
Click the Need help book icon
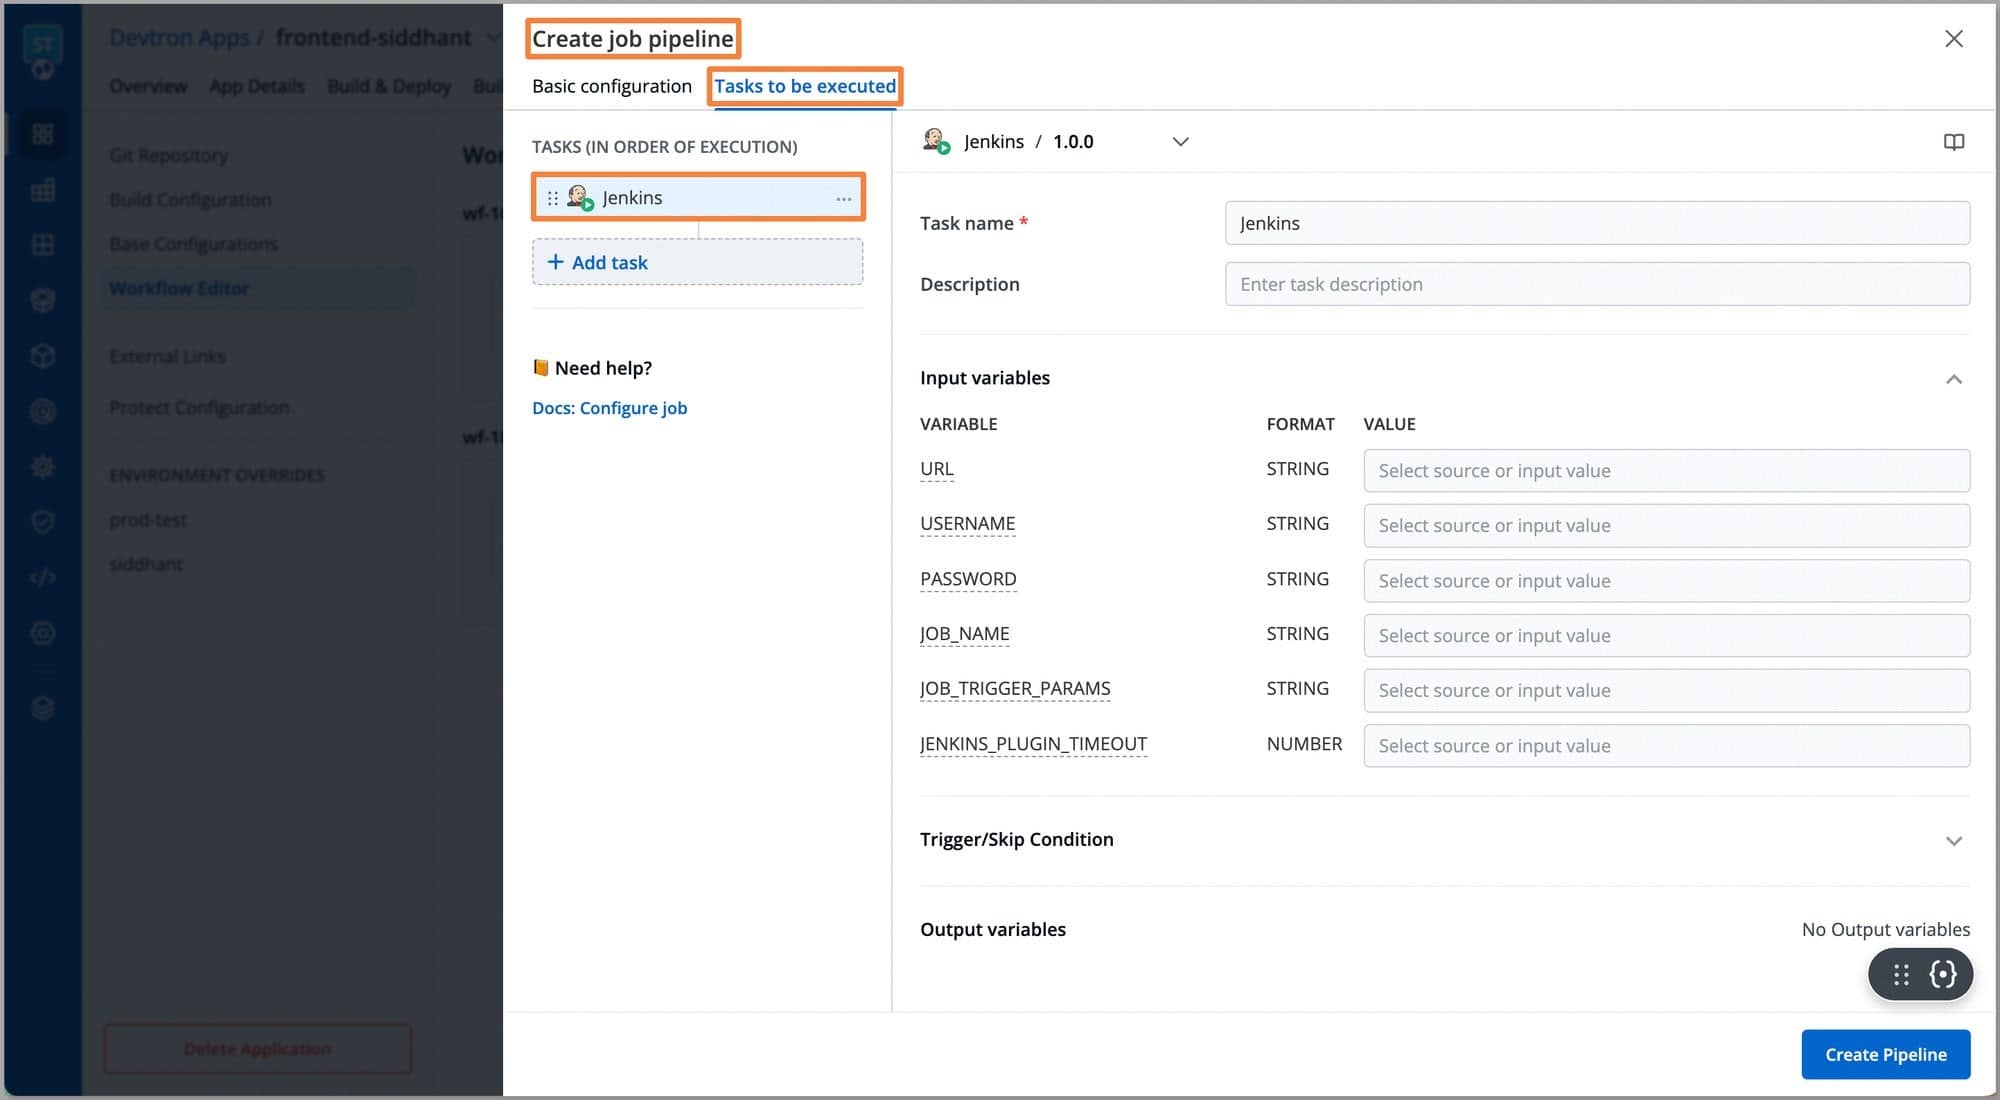tap(540, 368)
